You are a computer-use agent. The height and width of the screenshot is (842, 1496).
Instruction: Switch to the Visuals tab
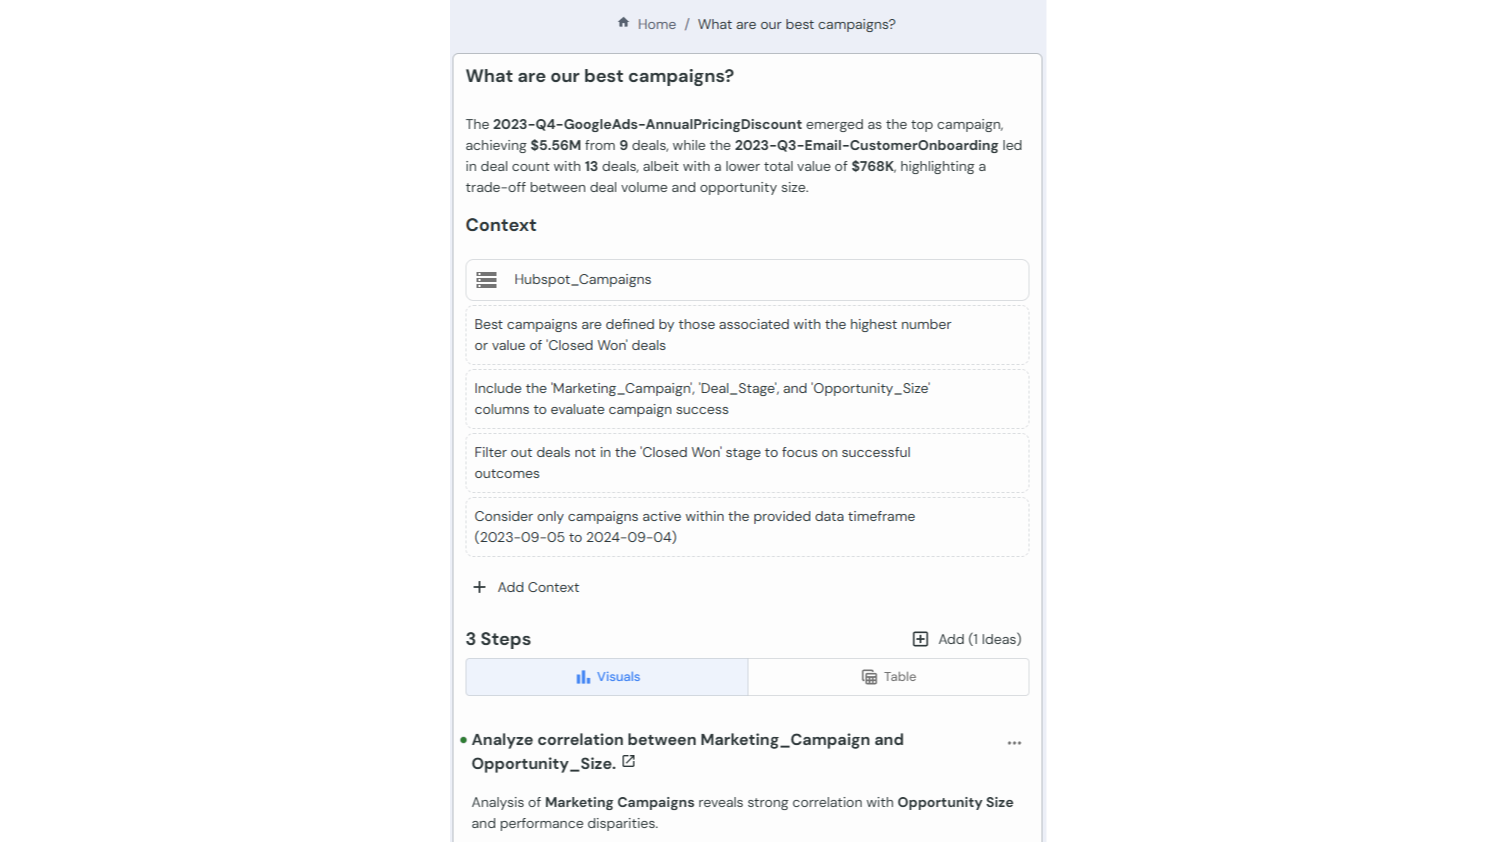click(x=607, y=677)
